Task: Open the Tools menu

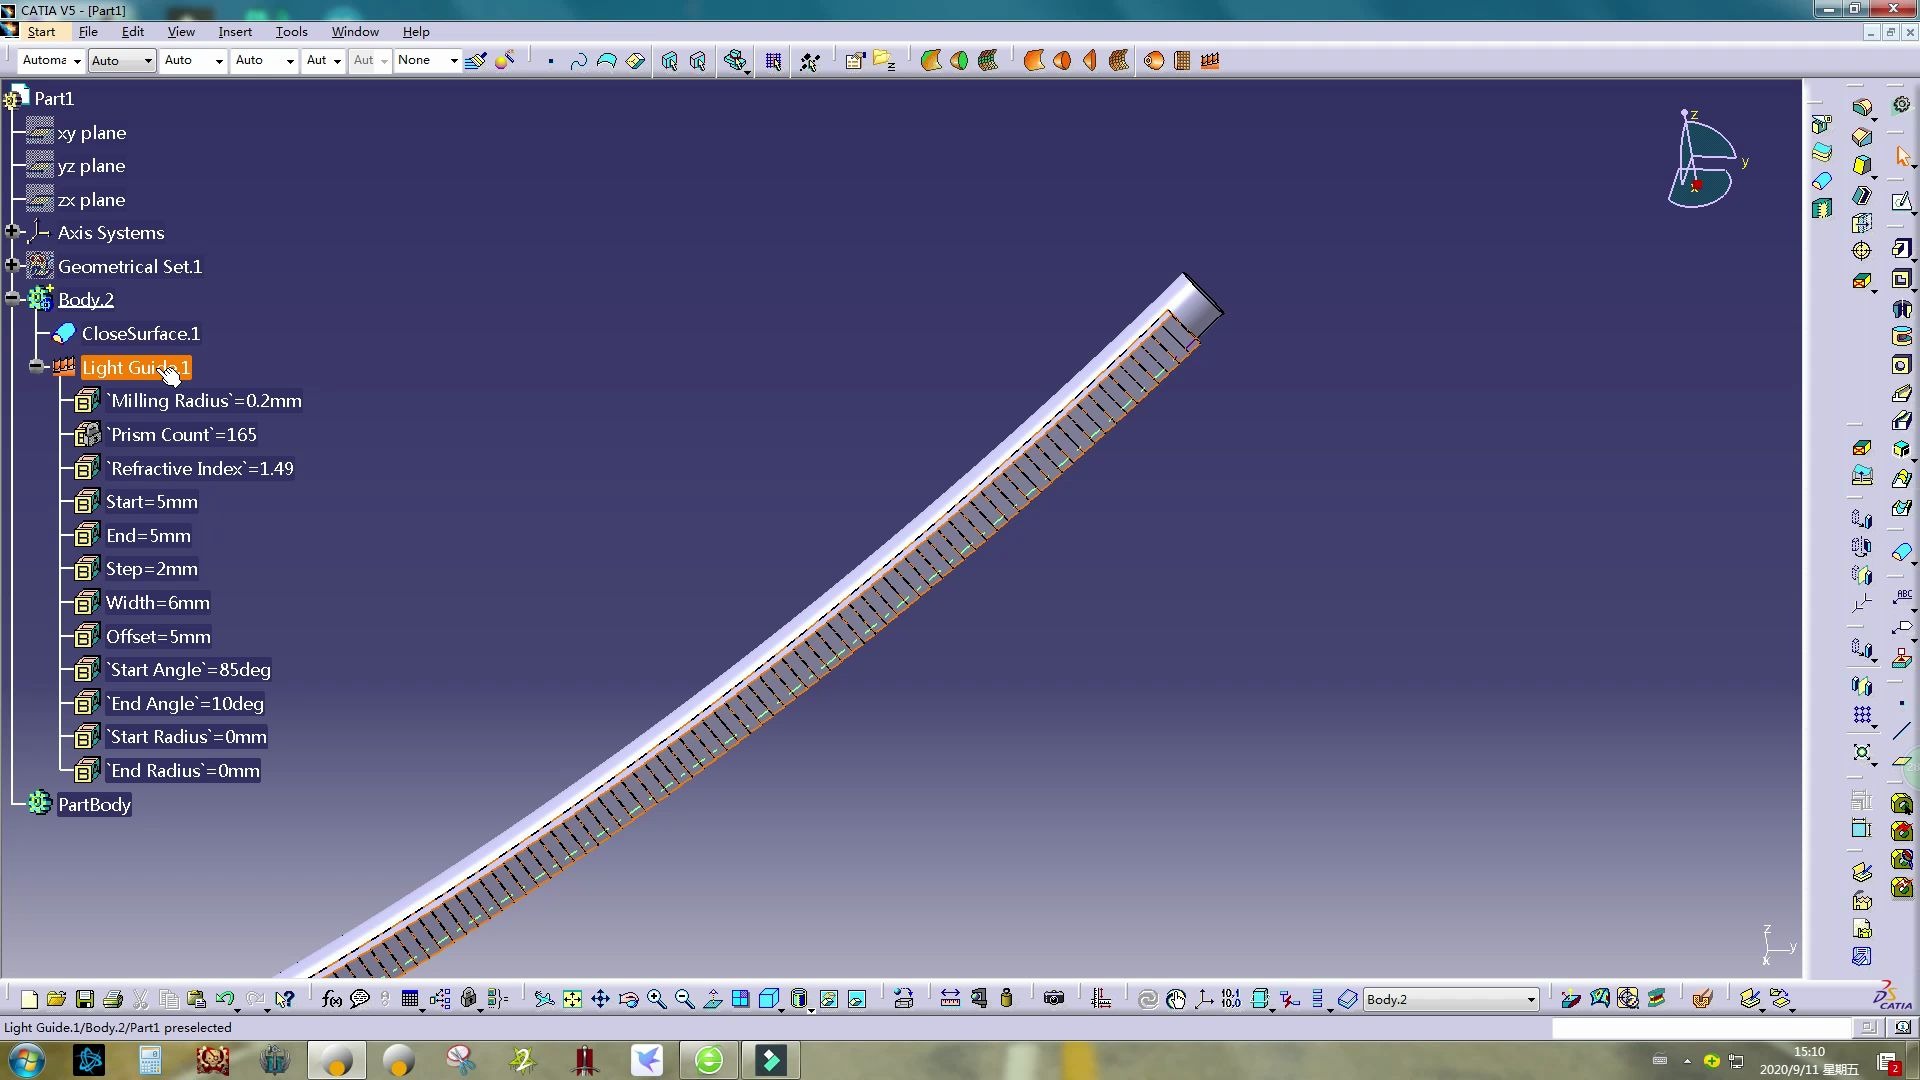Action: click(x=291, y=32)
